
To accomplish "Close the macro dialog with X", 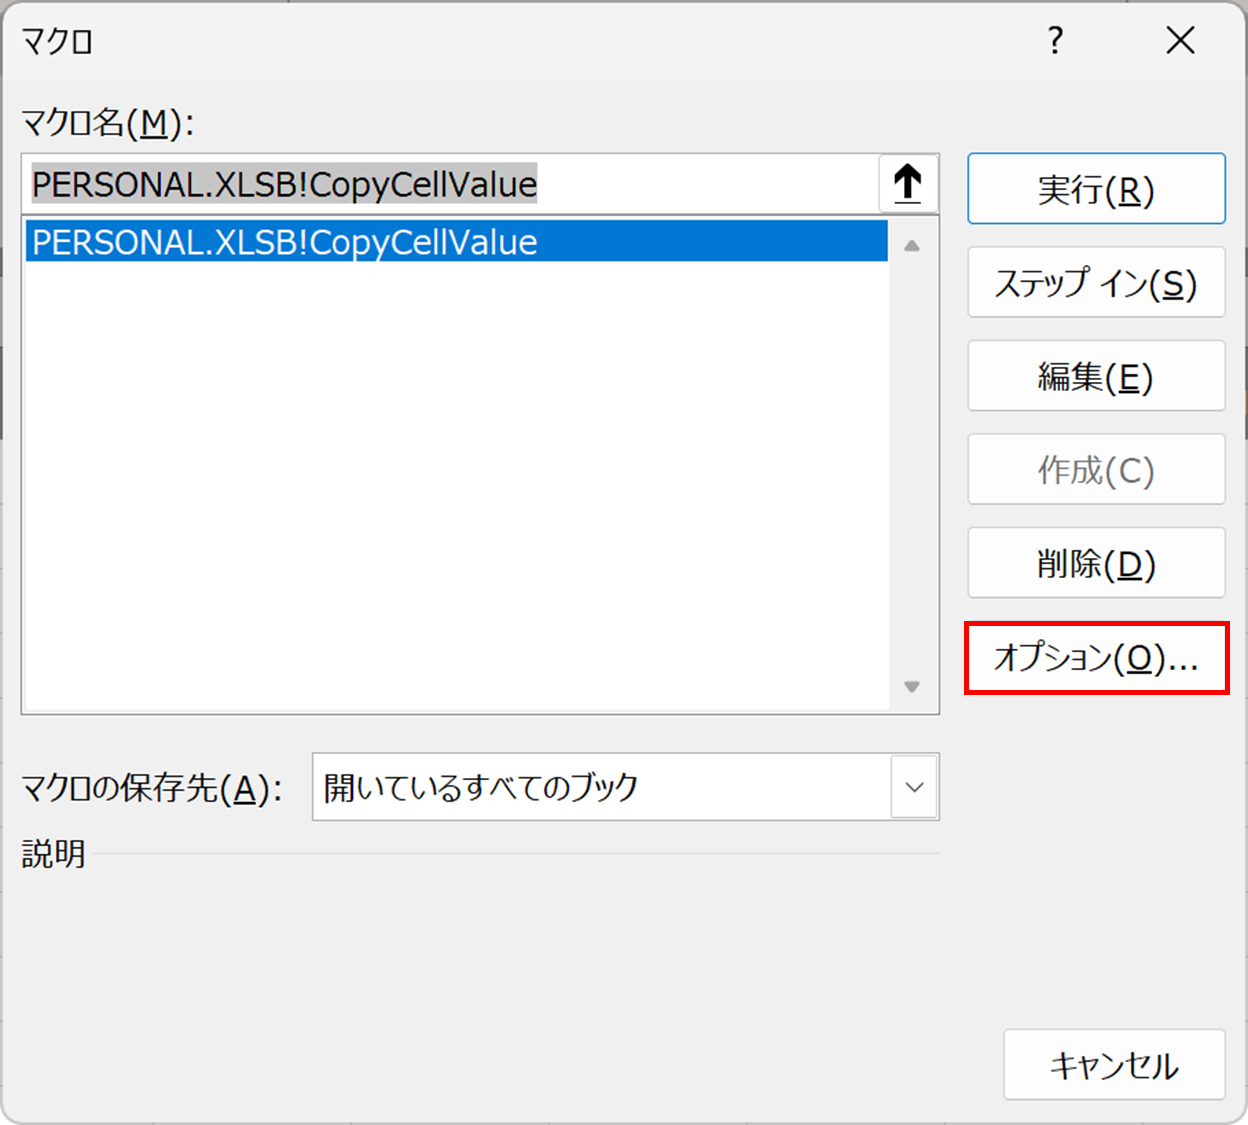I will 1180,41.
